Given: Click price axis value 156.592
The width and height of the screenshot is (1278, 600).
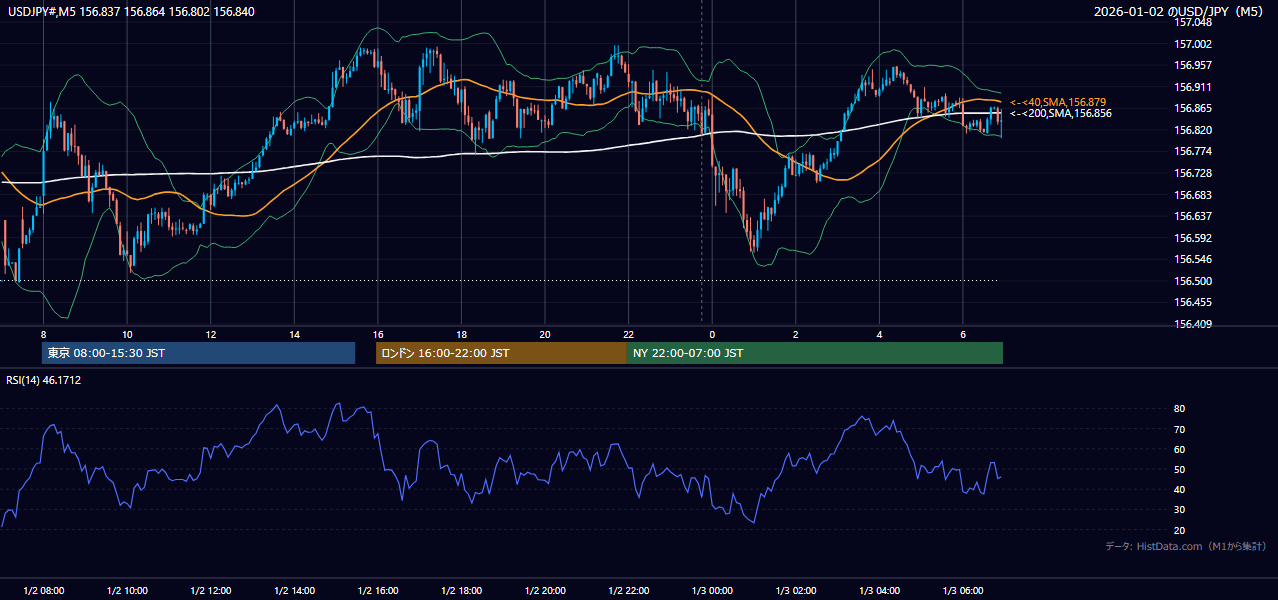Looking at the screenshot, I should 1193,238.
